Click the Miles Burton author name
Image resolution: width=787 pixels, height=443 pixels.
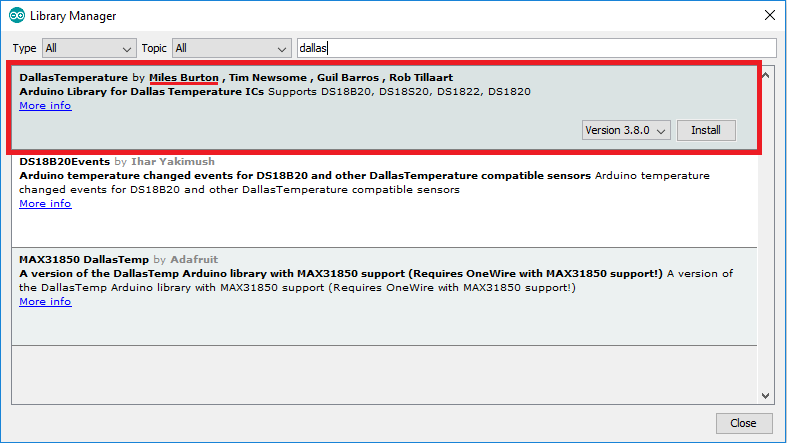coord(184,77)
